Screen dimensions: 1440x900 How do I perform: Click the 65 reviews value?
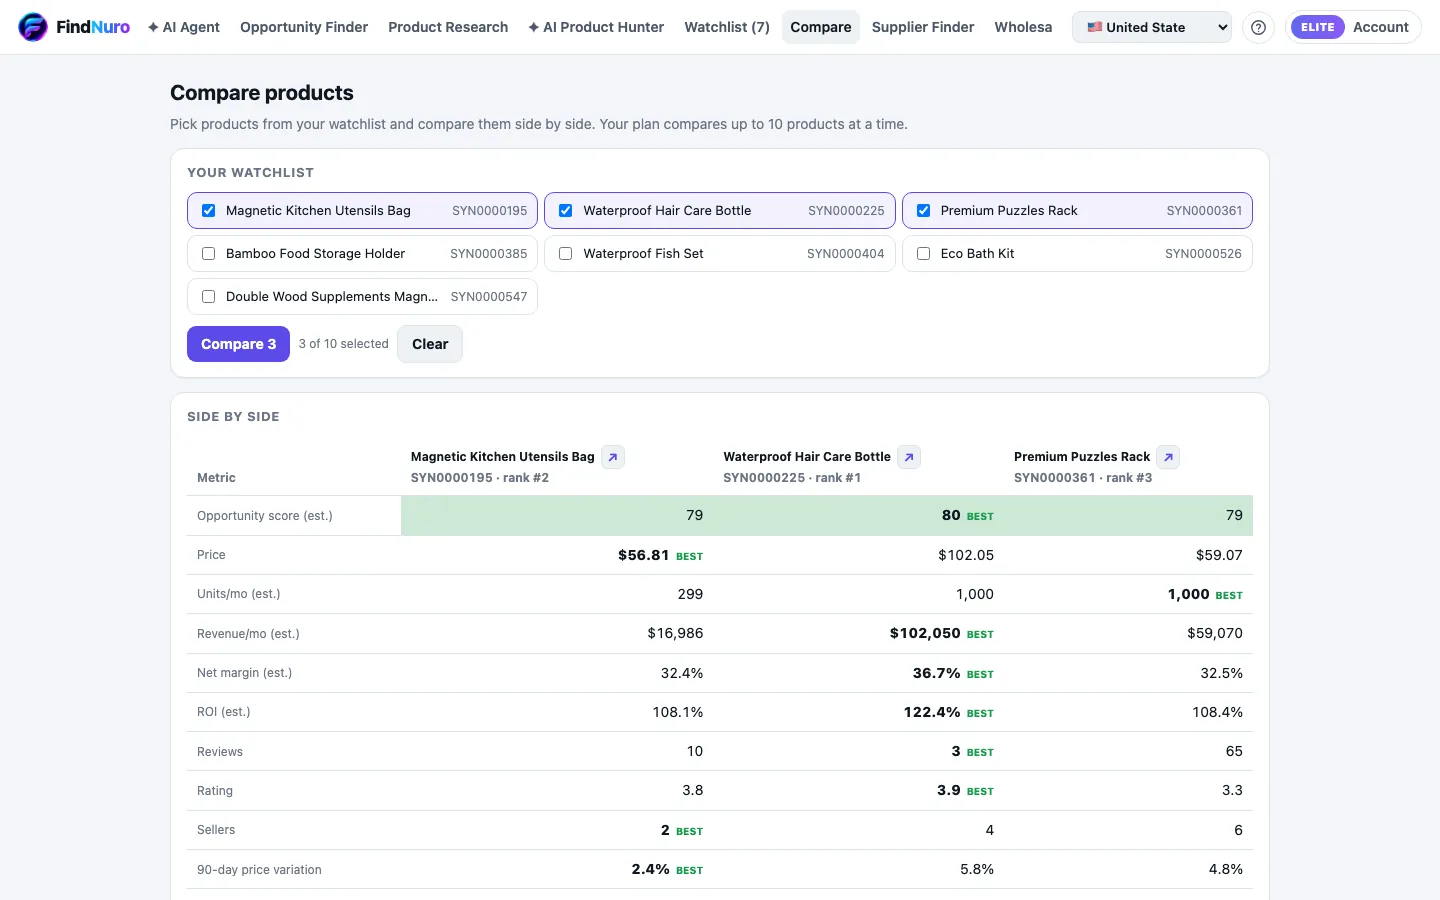coord(1234,751)
